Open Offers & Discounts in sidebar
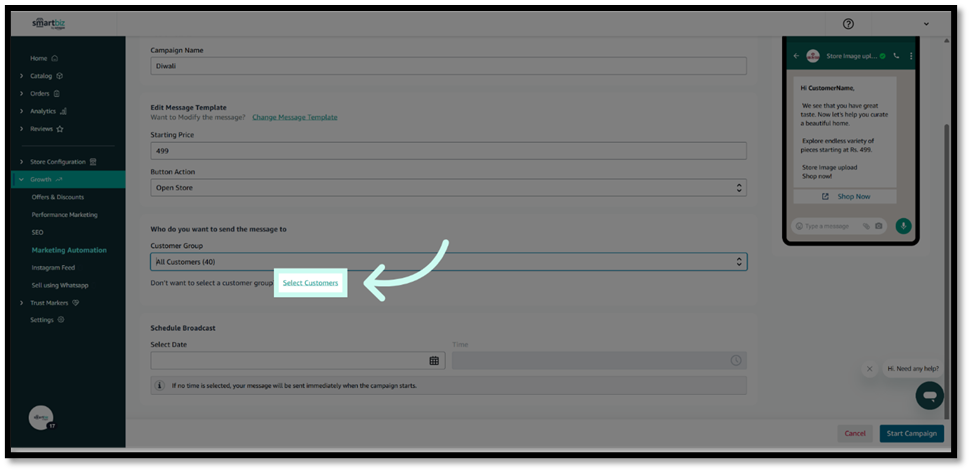This screenshot has width=970, height=471. pos(58,197)
